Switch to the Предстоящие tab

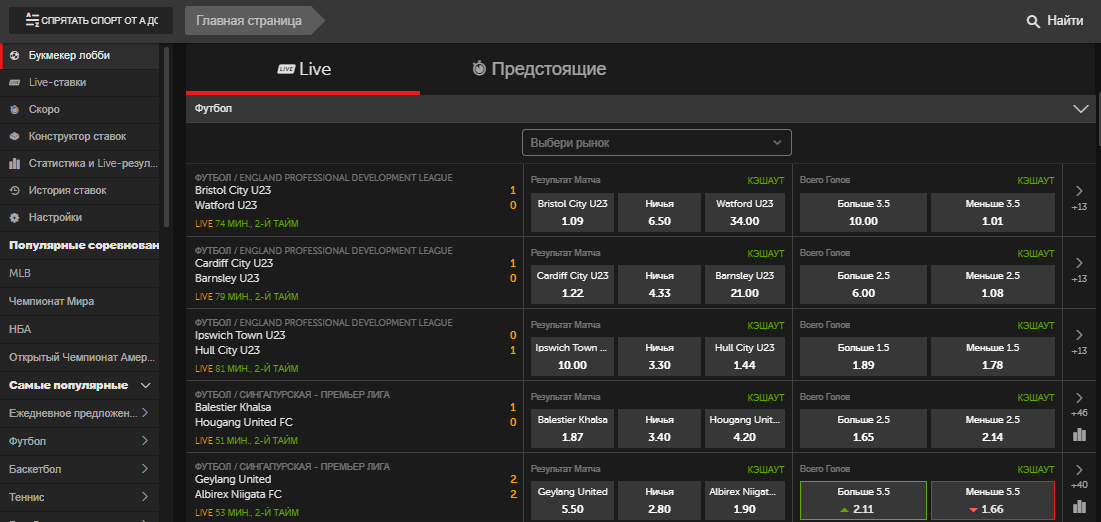click(538, 69)
